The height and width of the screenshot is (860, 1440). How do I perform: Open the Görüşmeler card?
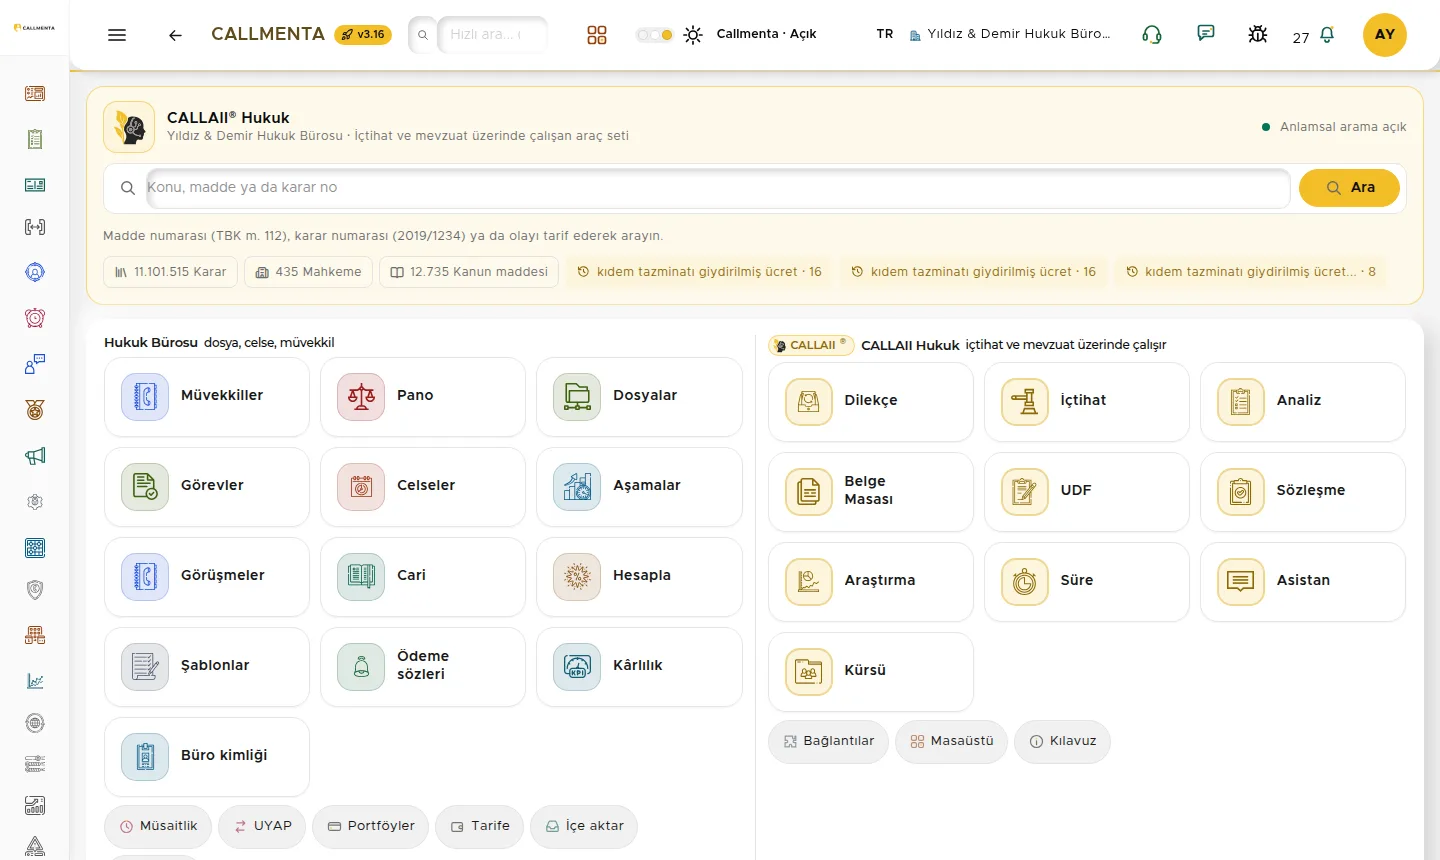click(x=207, y=577)
